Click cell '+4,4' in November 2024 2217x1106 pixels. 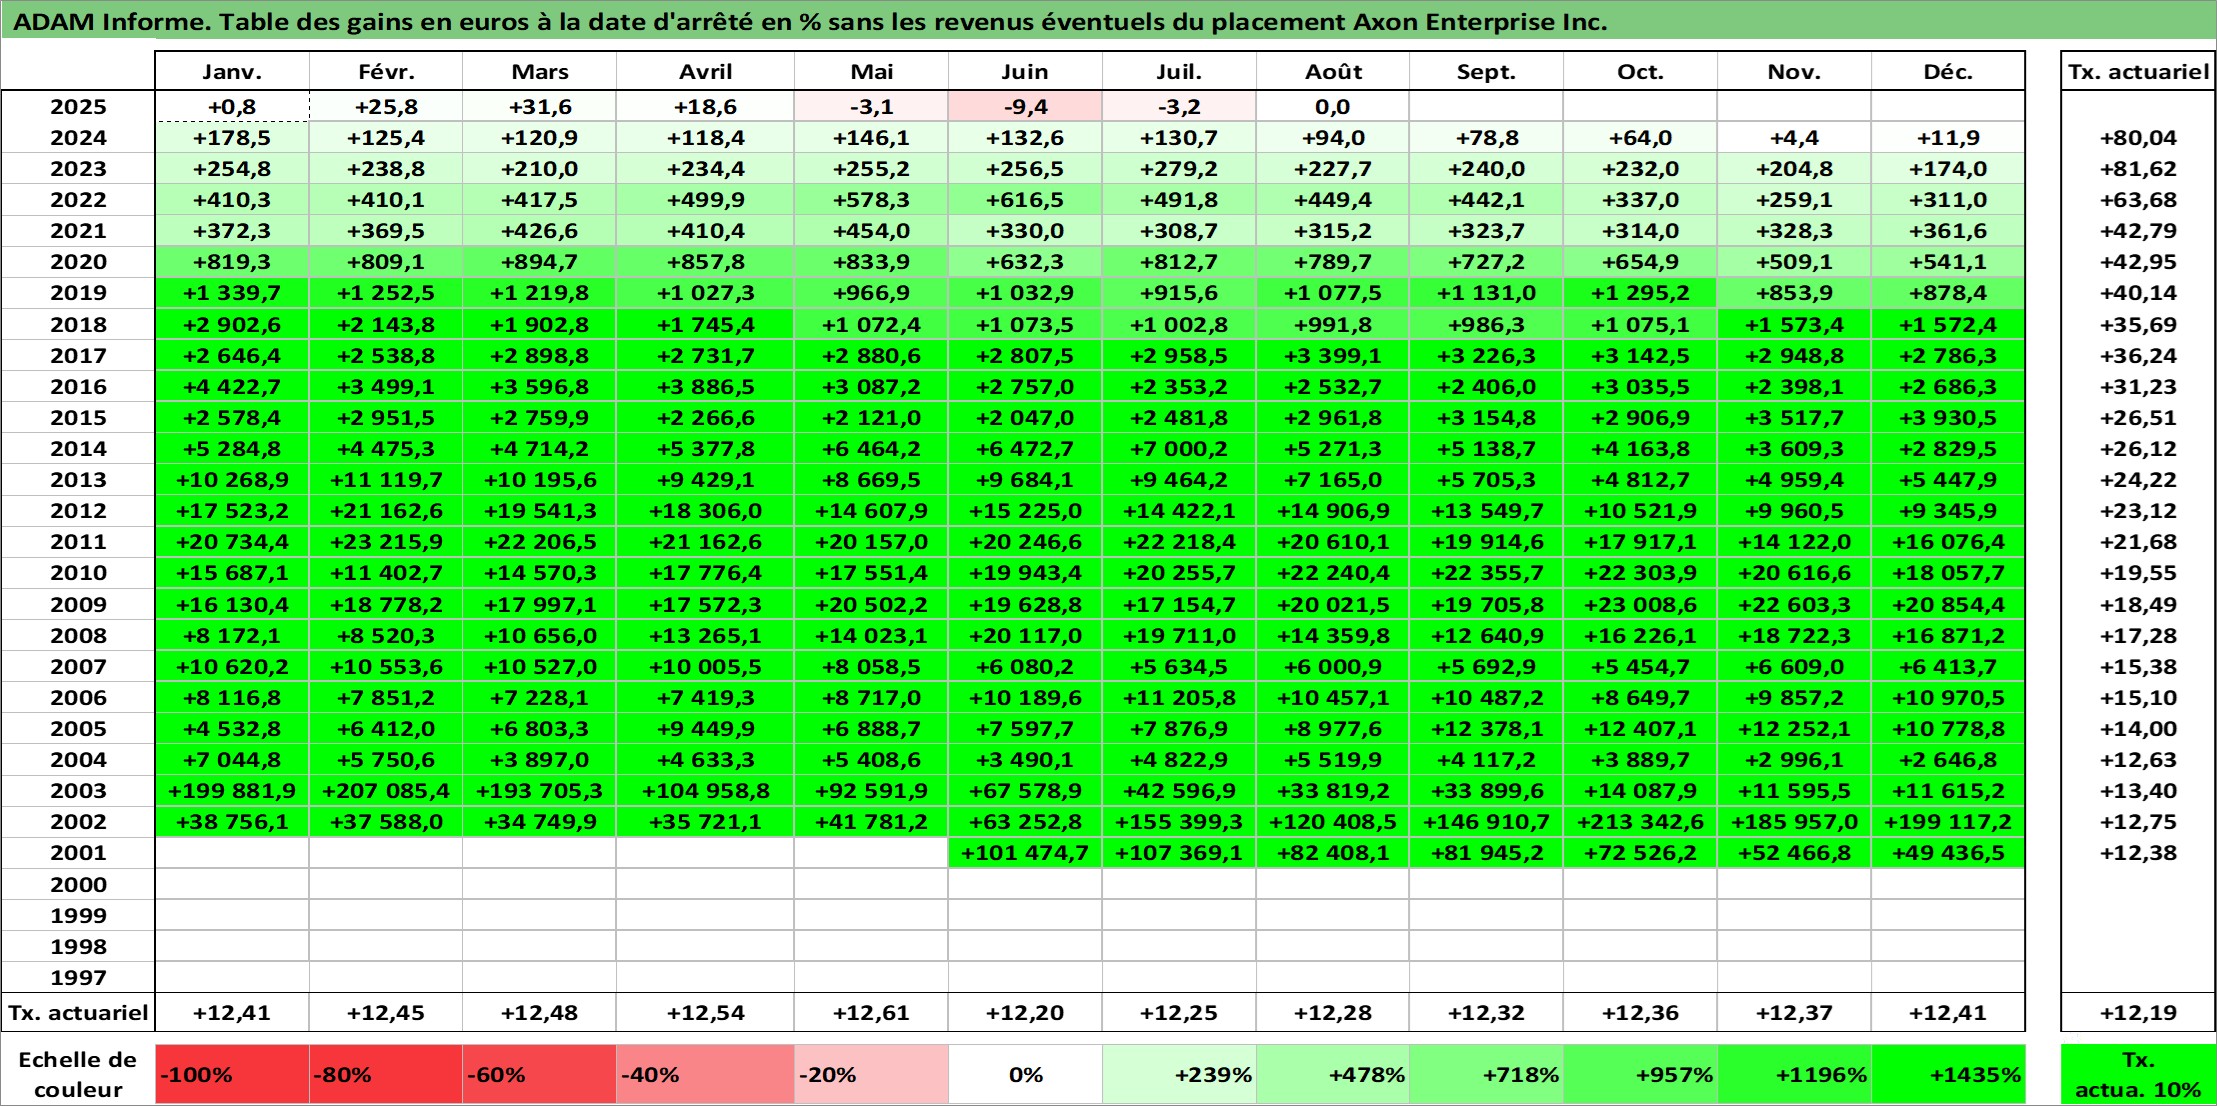(x=1794, y=138)
